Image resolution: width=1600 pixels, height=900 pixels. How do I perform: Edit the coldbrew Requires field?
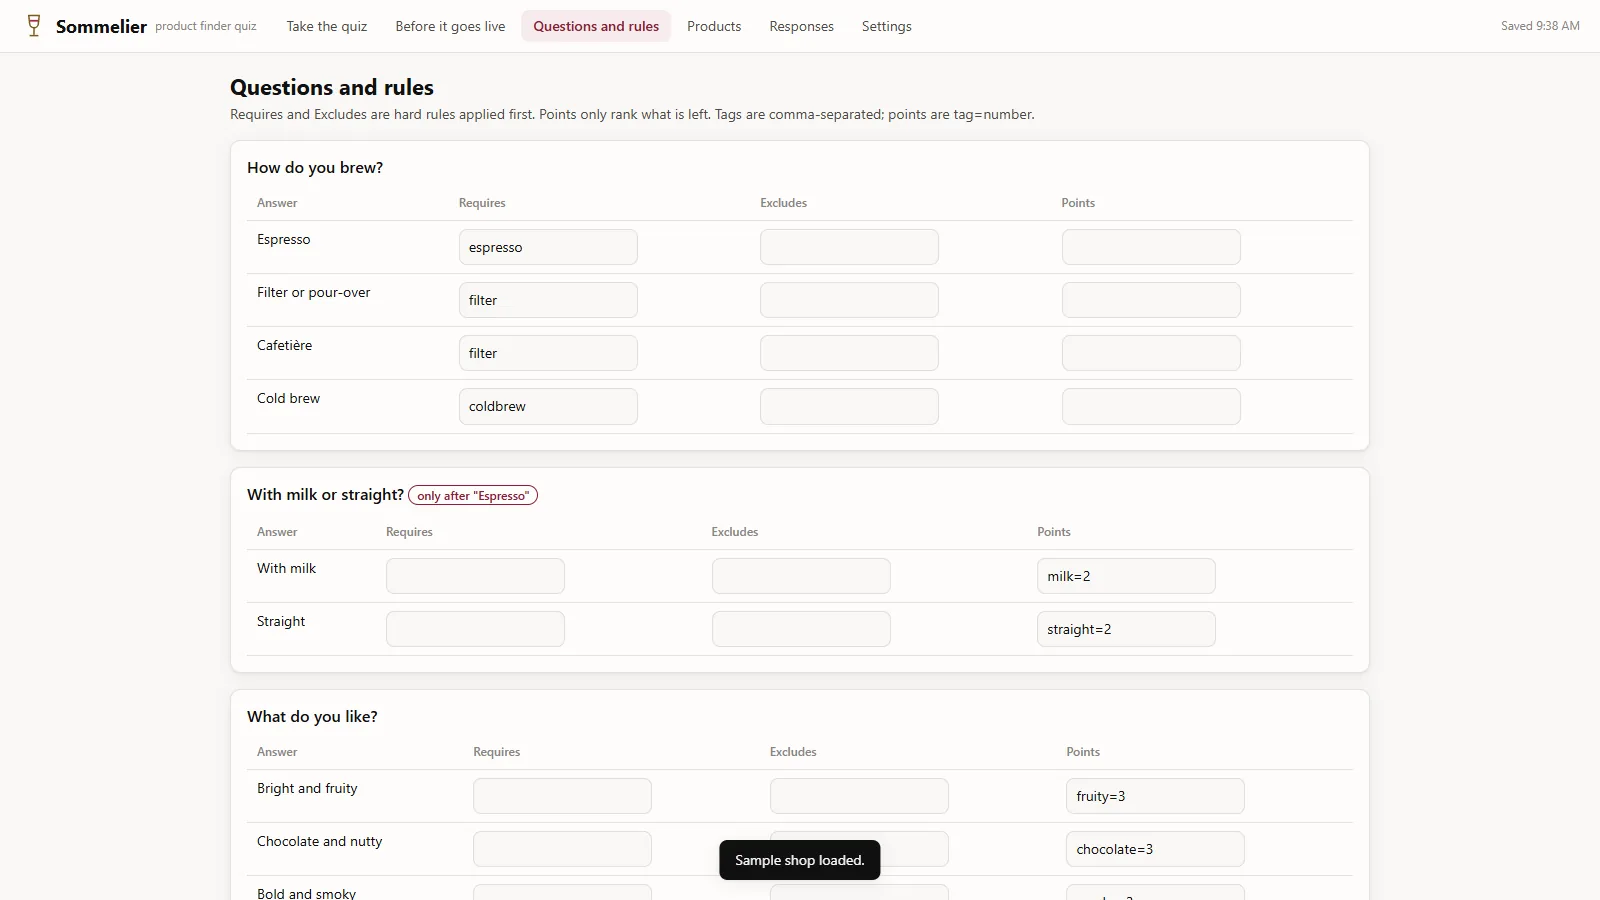tap(548, 406)
